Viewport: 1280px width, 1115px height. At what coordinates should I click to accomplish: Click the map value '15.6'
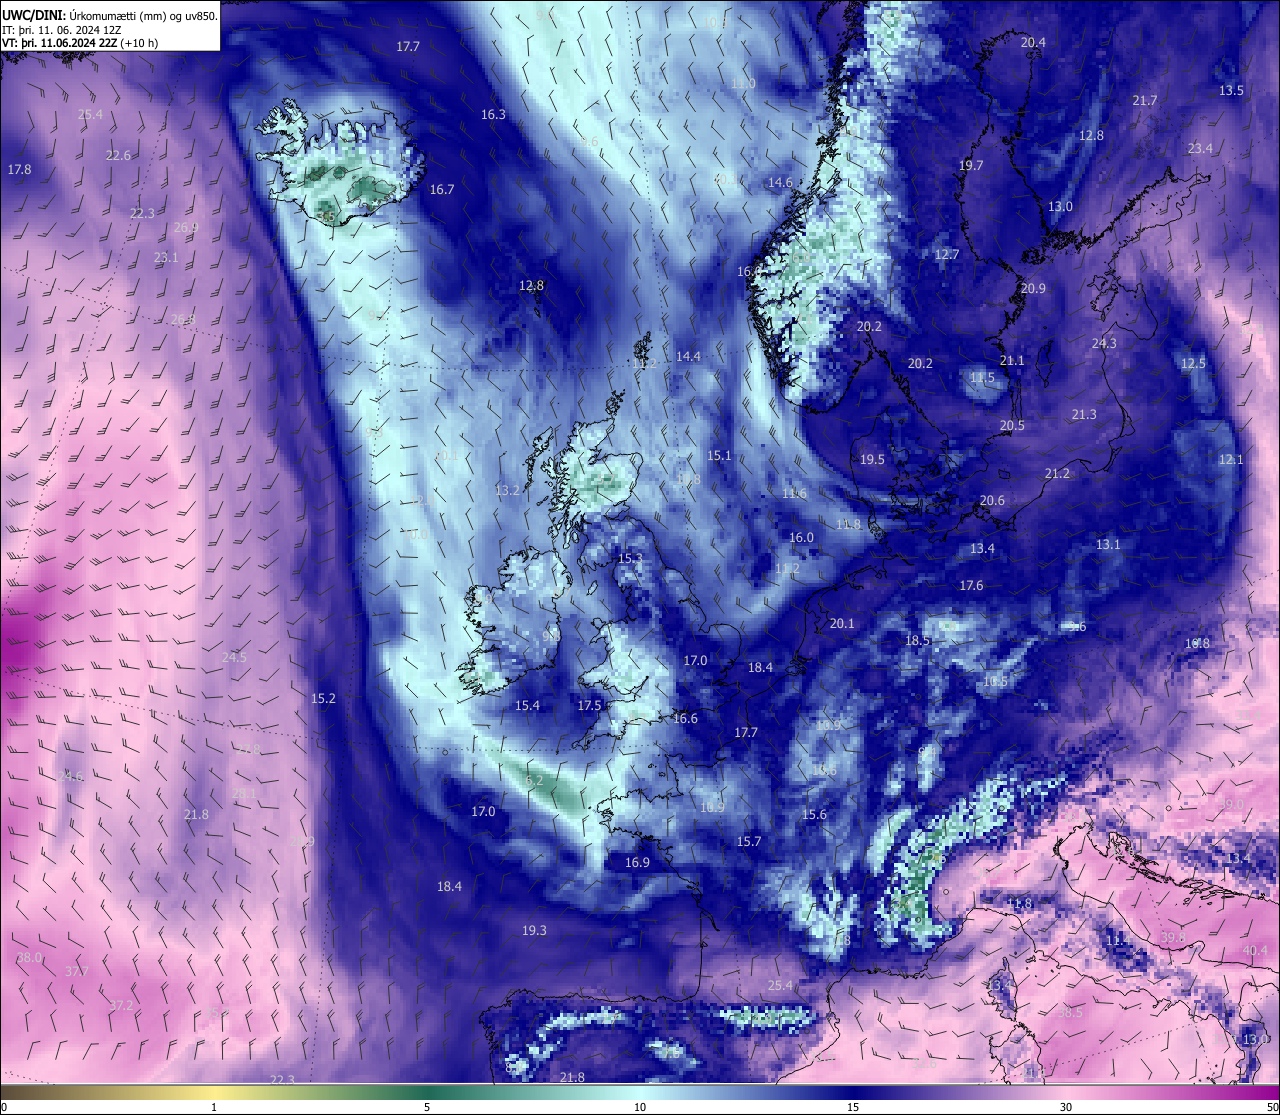[x=814, y=815]
